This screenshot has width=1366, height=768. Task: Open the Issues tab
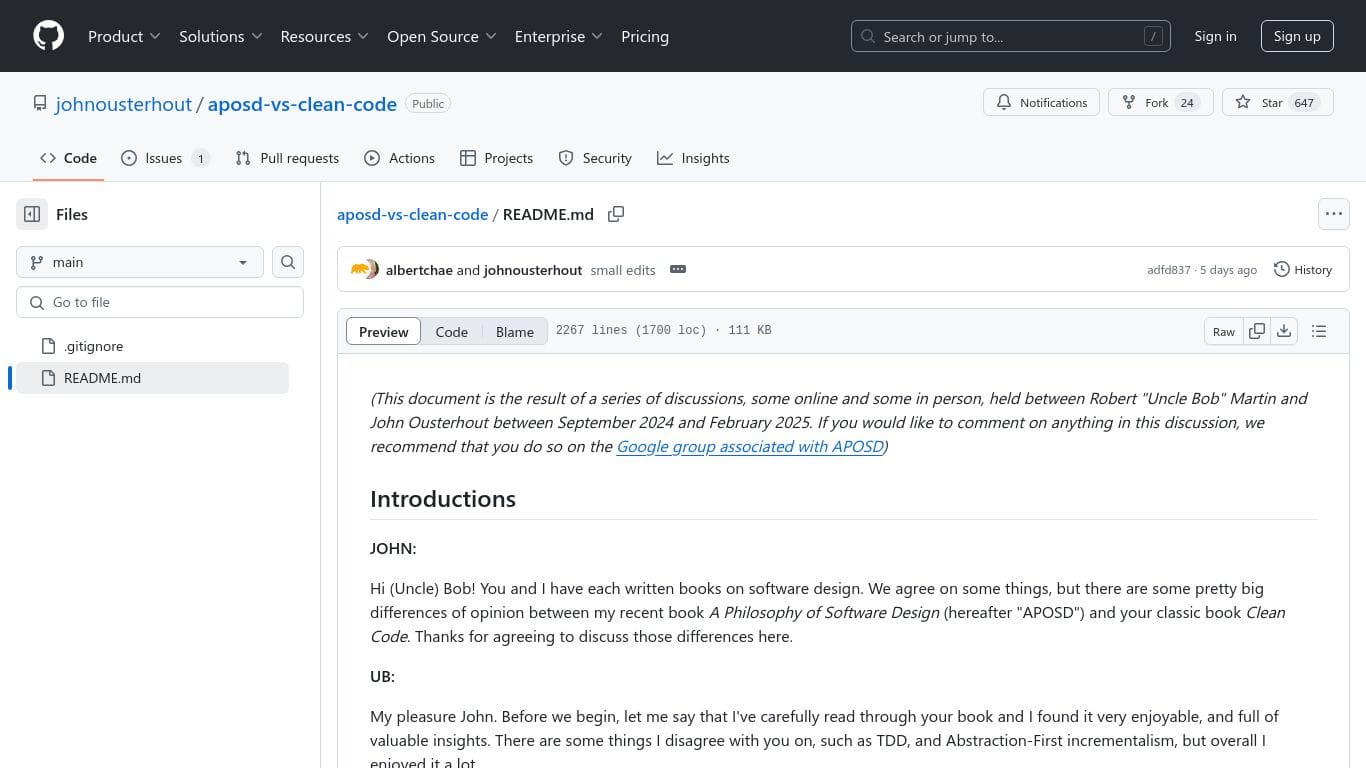pyautogui.click(x=164, y=158)
